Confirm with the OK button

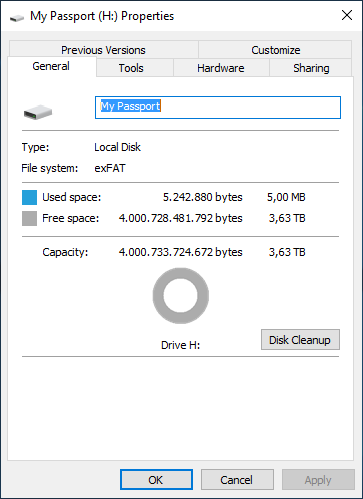point(156,480)
